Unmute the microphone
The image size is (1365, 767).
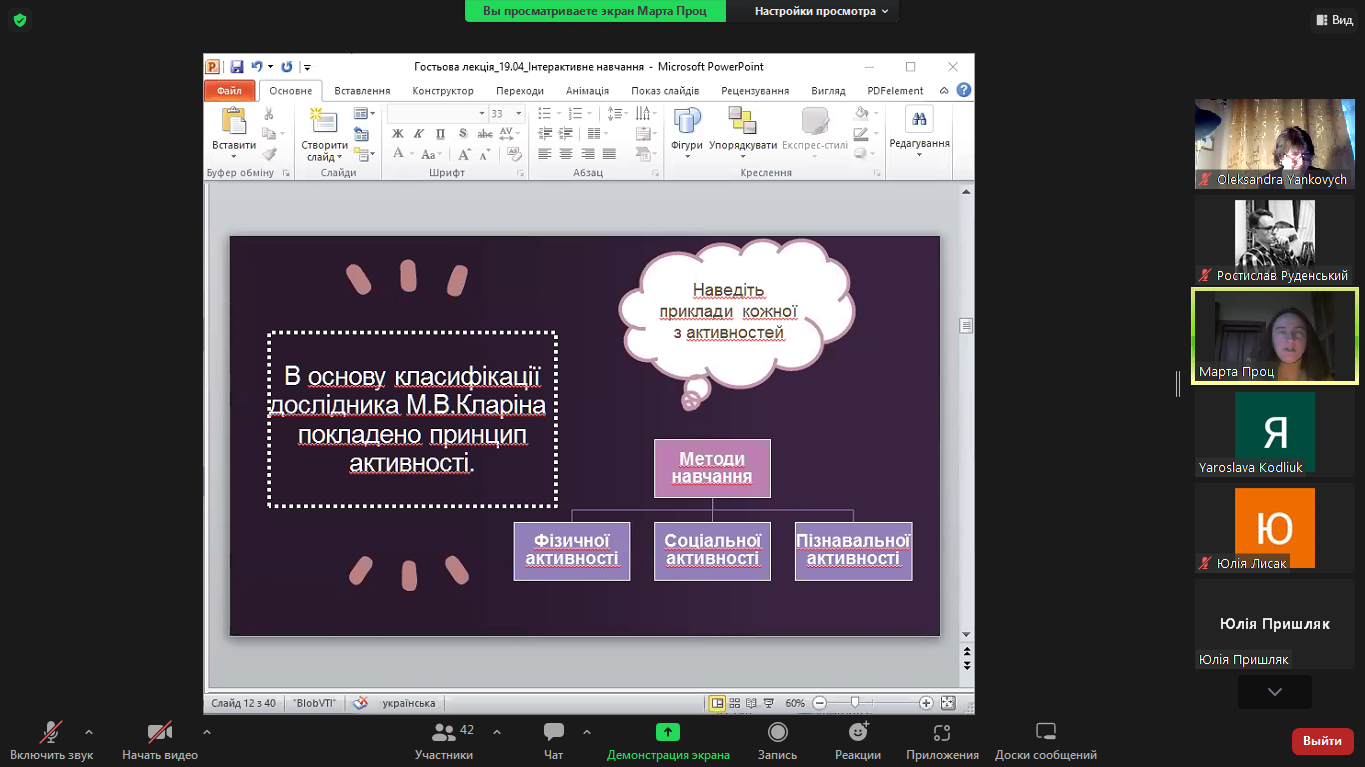tap(51, 733)
